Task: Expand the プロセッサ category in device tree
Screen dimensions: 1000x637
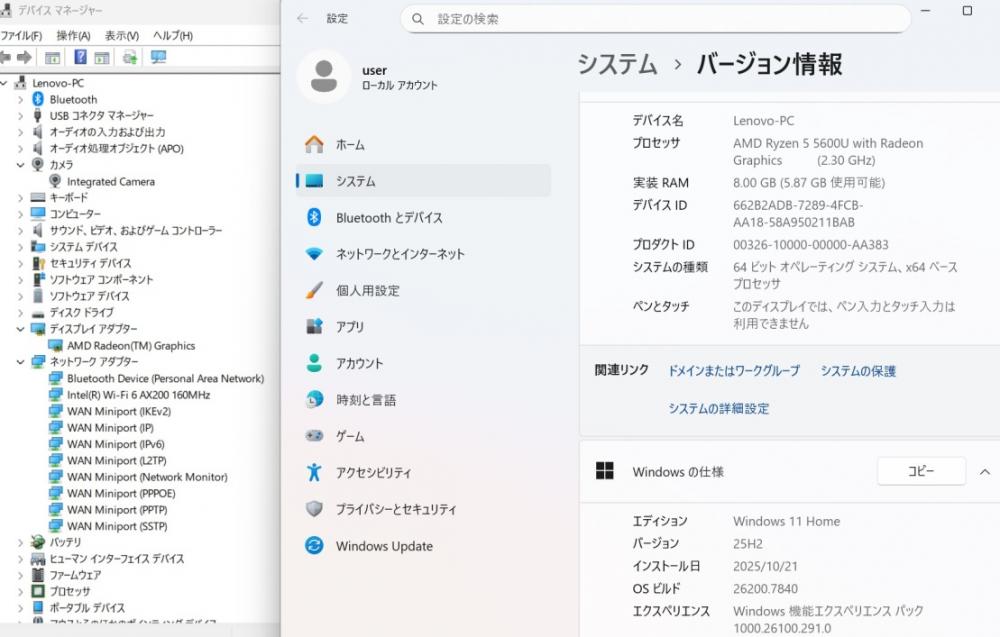Action: (20, 592)
